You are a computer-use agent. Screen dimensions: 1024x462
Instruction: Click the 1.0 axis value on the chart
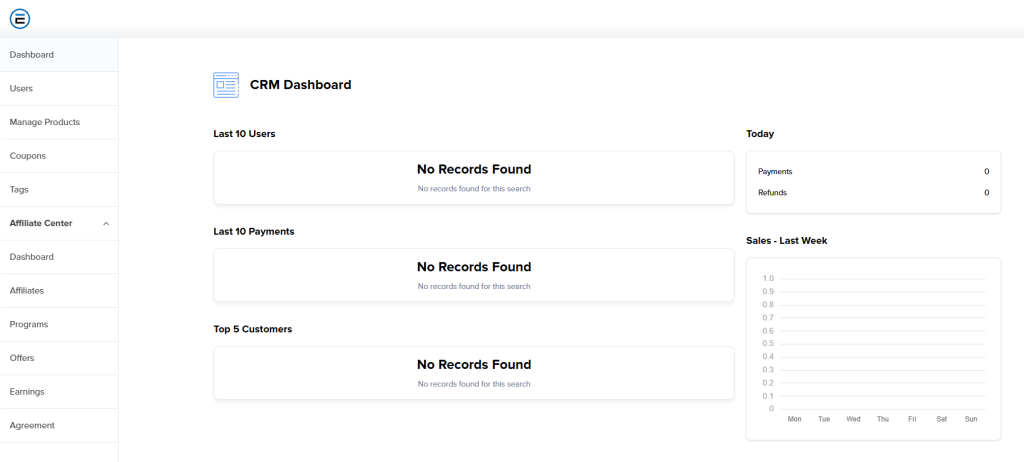point(768,278)
